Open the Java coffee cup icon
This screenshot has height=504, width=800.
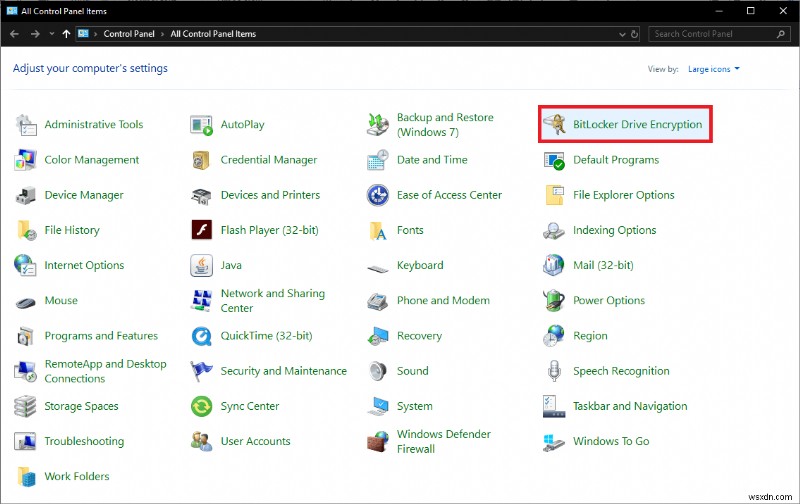[x=202, y=265]
